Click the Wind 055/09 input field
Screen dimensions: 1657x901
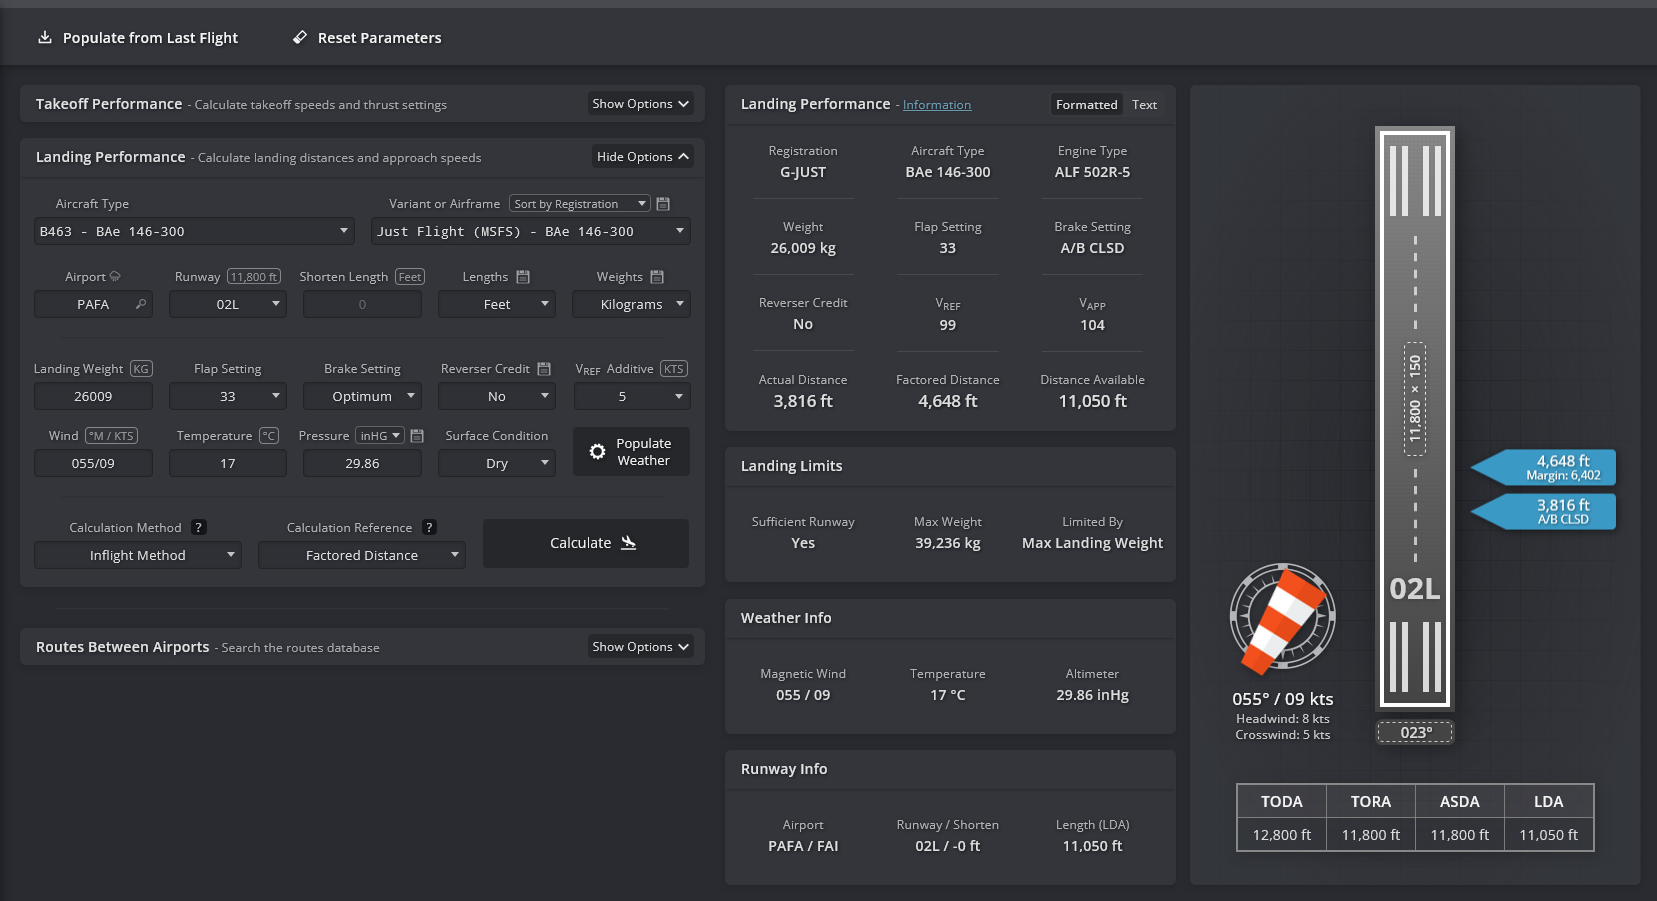tap(93, 463)
